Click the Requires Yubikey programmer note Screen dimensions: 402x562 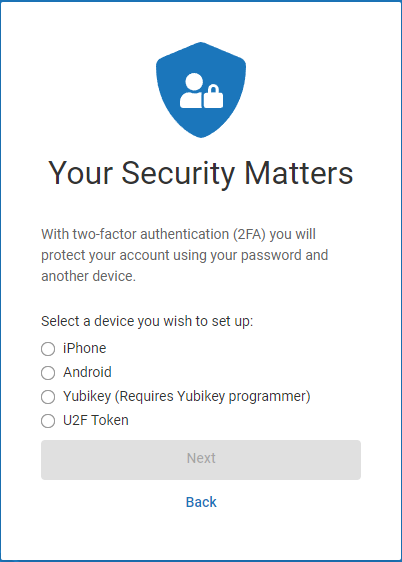[x=212, y=396]
